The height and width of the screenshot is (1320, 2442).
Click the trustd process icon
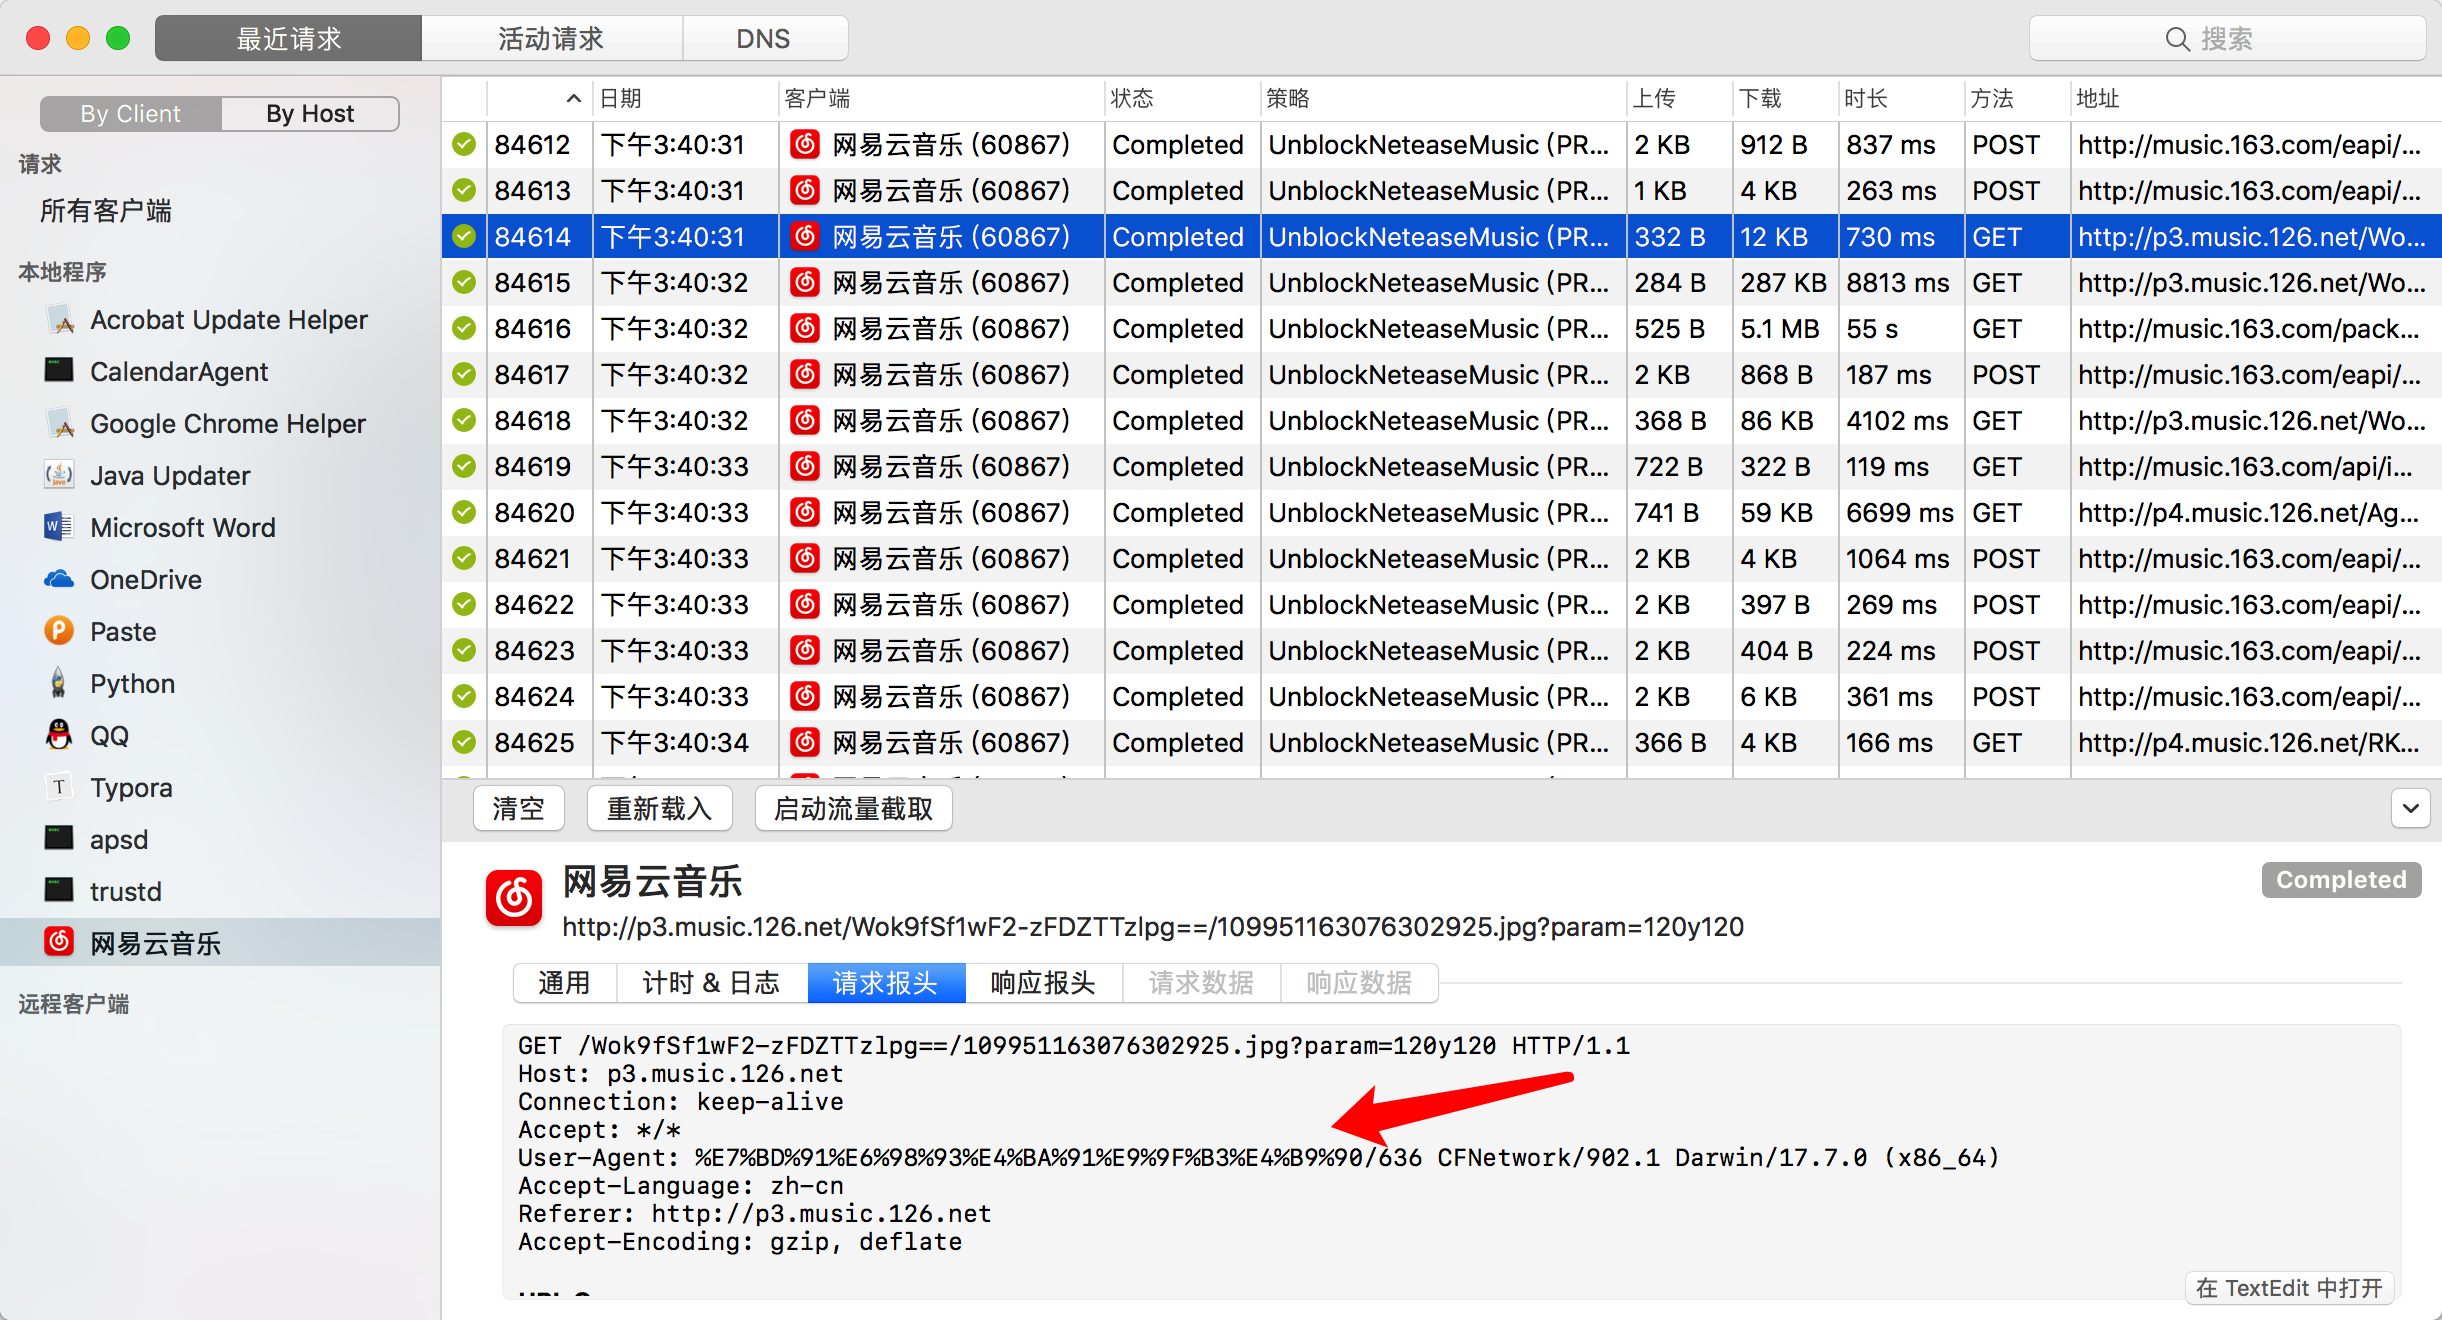tap(60, 890)
